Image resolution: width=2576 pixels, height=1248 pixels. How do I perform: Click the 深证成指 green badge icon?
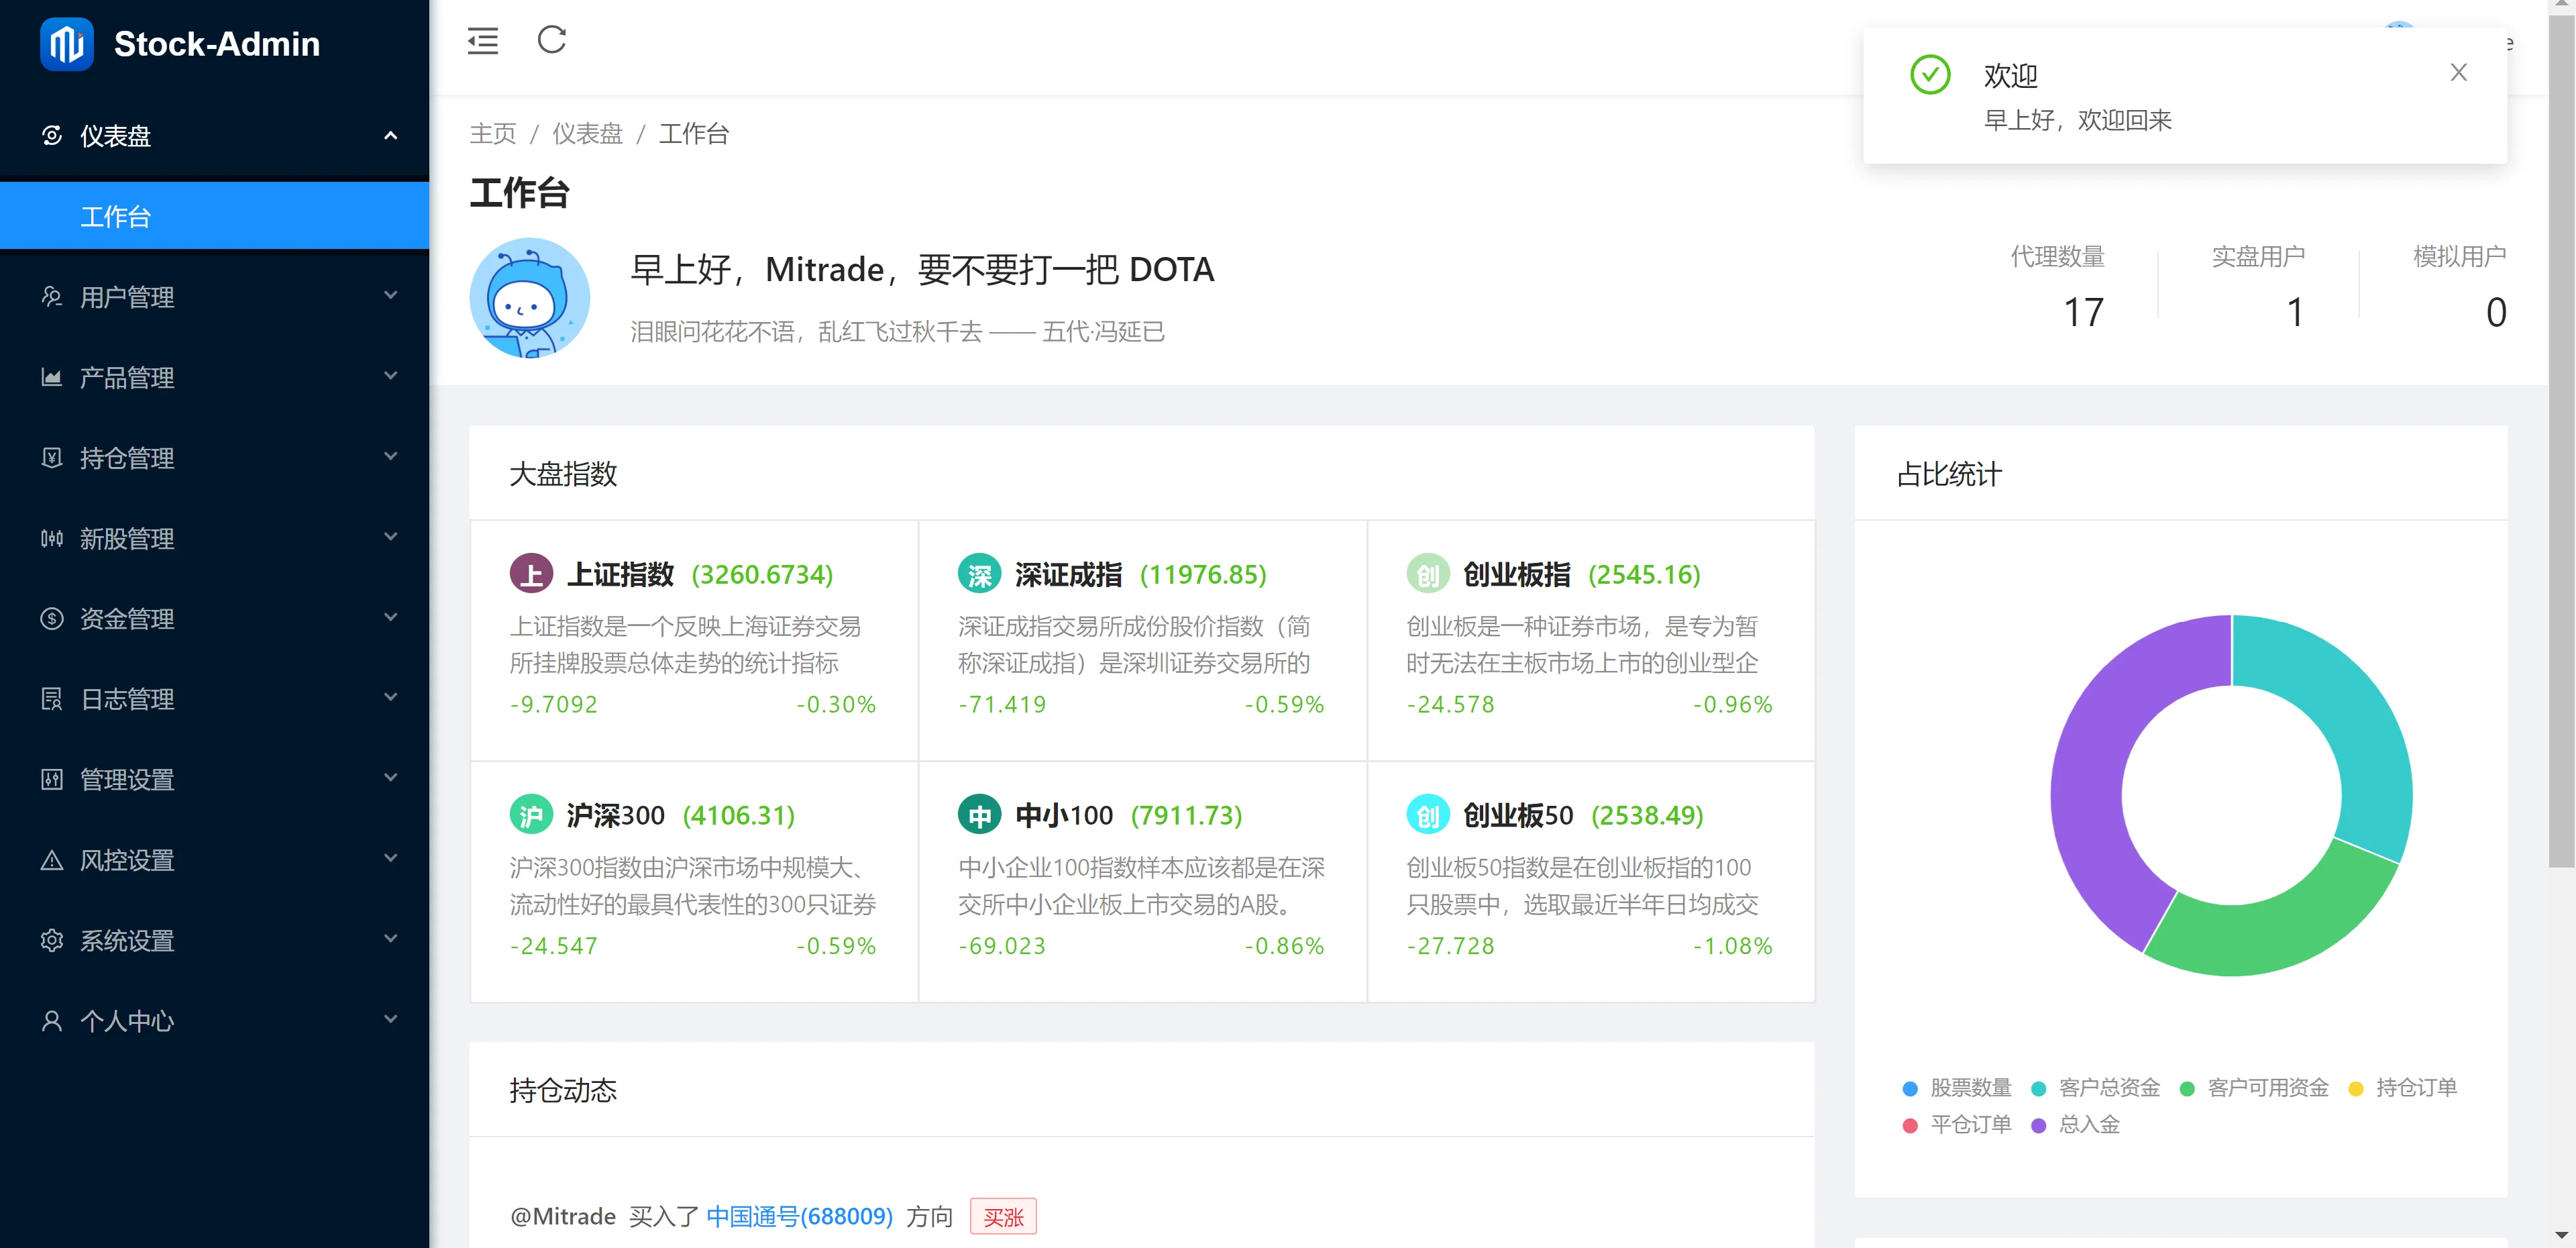pyautogui.click(x=979, y=574)
